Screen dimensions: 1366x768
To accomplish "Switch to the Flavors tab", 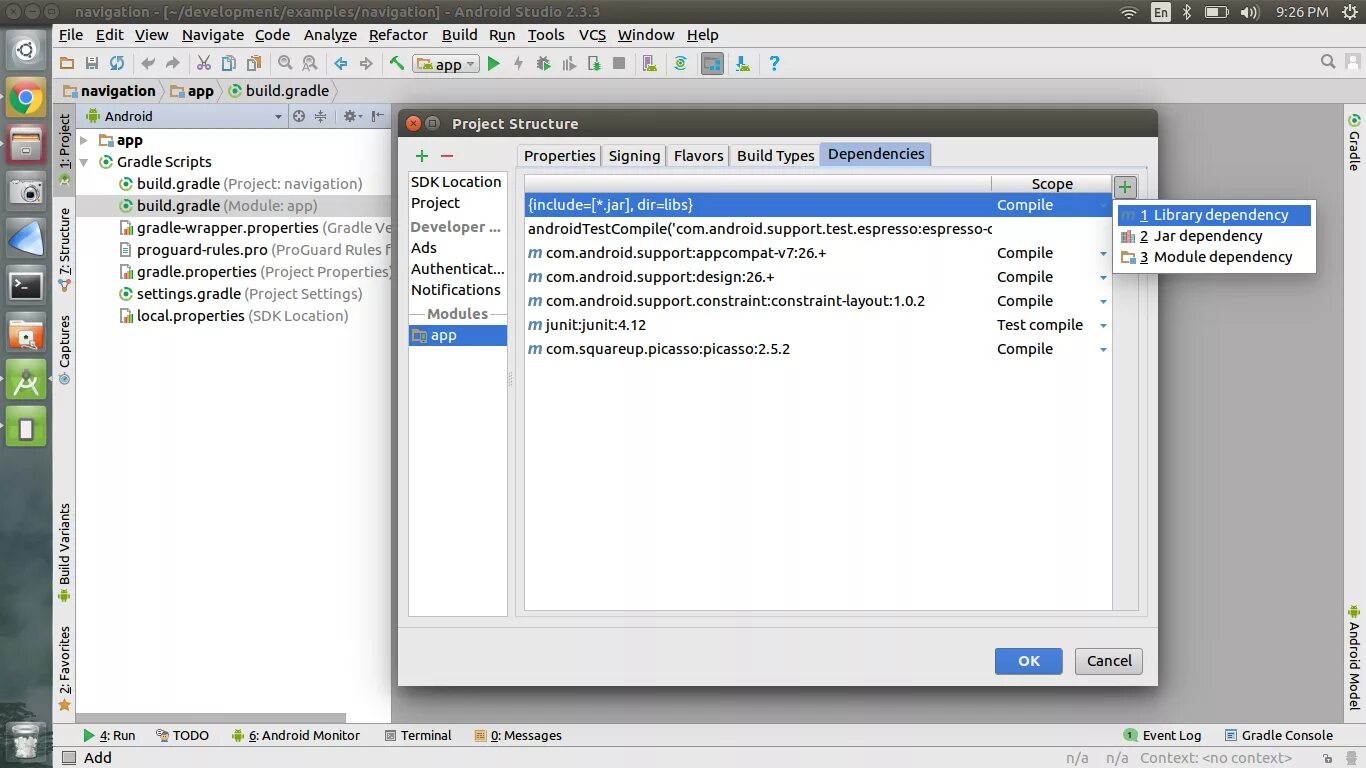I will pyautogui.click(x=698, y=155).
